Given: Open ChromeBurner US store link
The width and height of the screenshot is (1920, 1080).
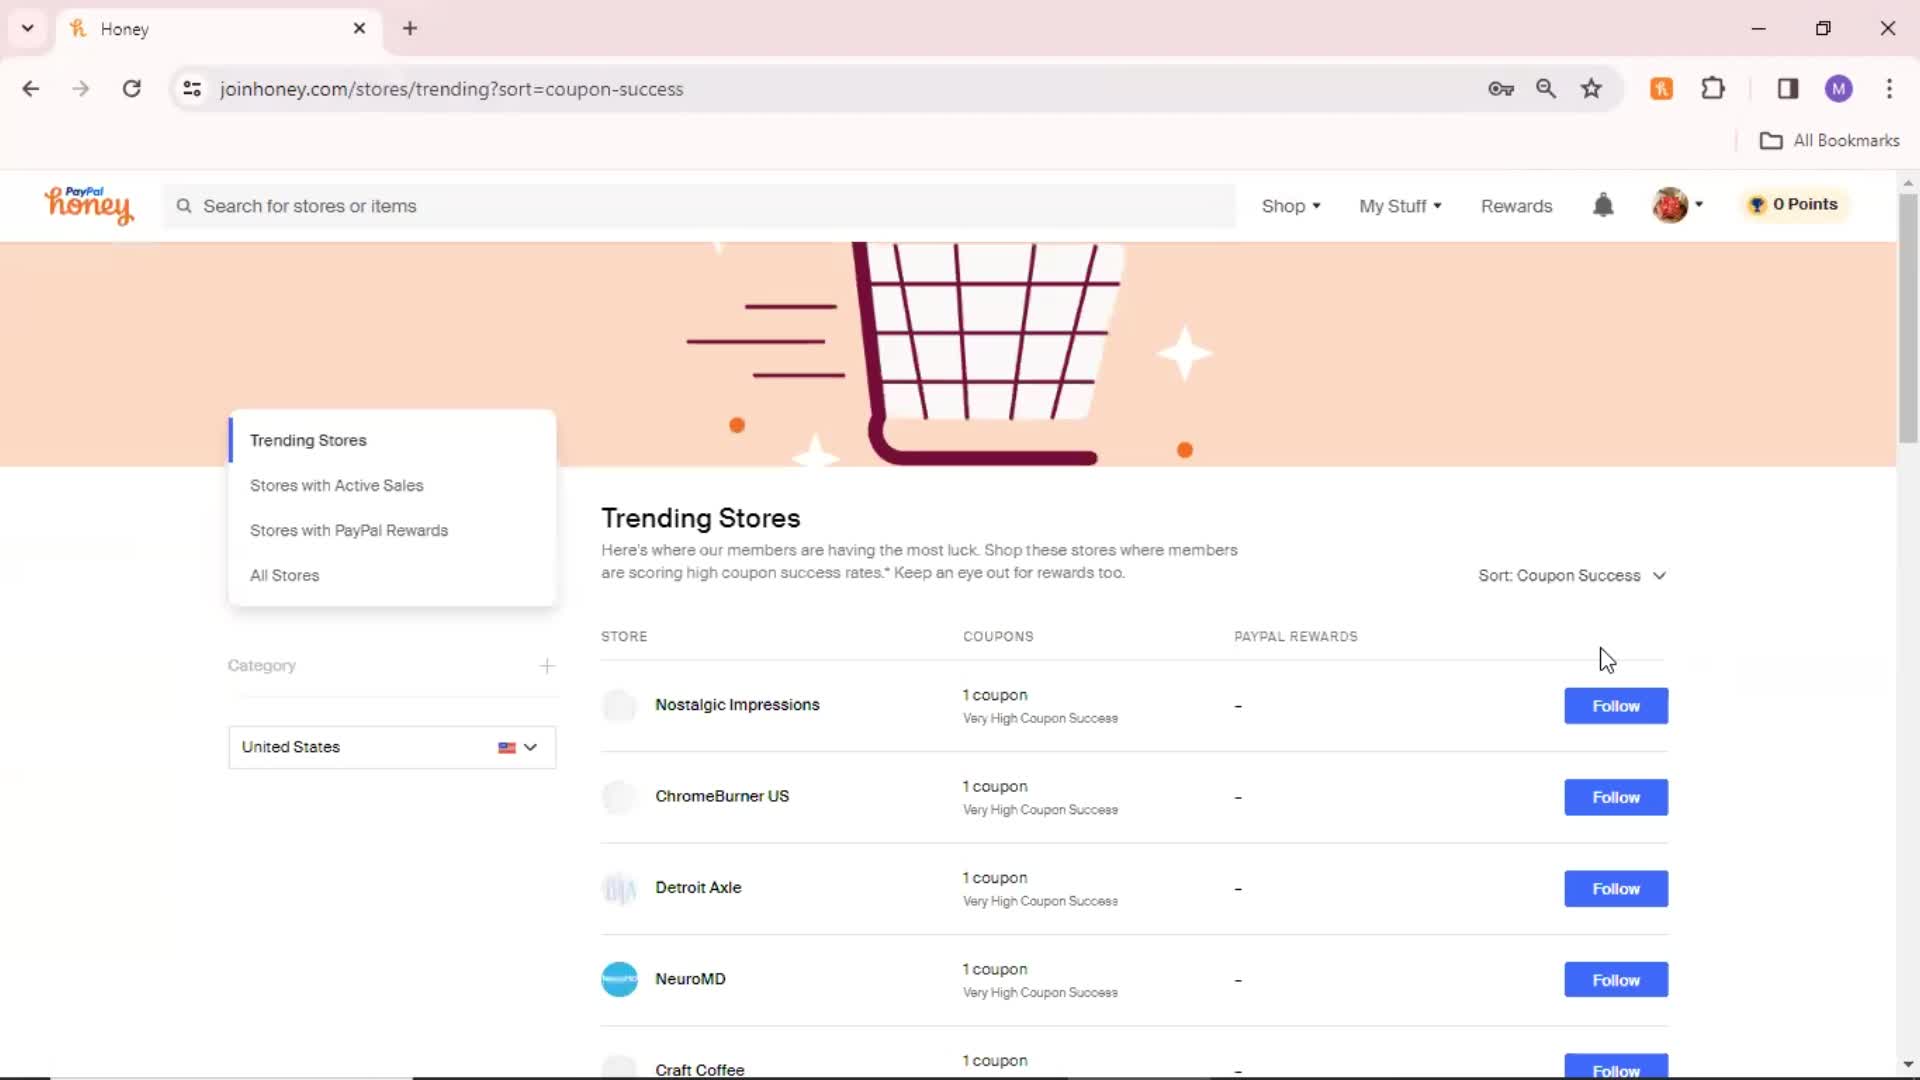Looking at the screenshot, I should pyautogui.click(x=722, y=796).
